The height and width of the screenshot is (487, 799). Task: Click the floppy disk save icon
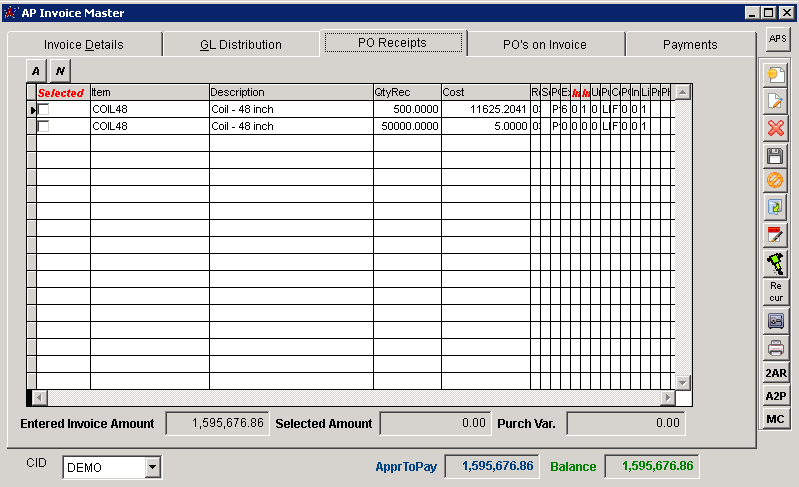(776, 155)
